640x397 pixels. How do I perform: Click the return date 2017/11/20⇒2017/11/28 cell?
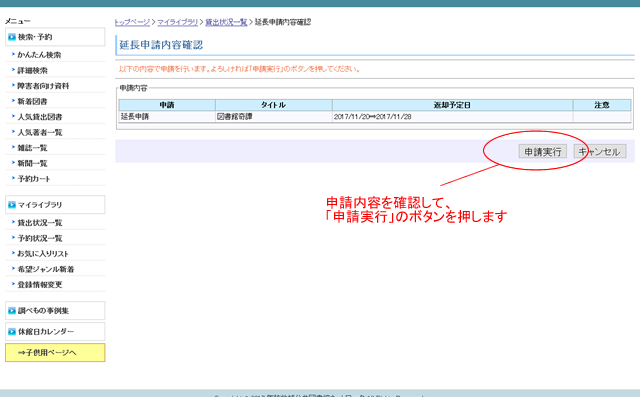453,117
